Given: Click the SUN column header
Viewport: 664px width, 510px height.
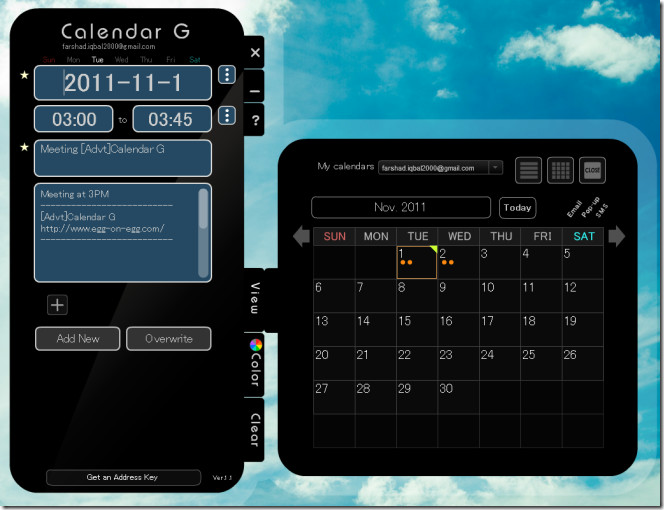Looking at the screenshot, I should pyautogui.click(x=335, y=236).
